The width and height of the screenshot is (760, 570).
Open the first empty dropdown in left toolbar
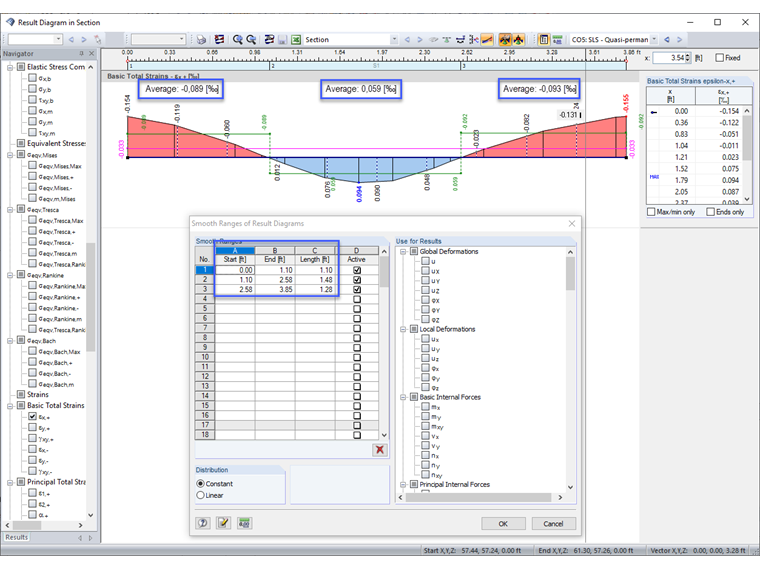click(58, 40)
